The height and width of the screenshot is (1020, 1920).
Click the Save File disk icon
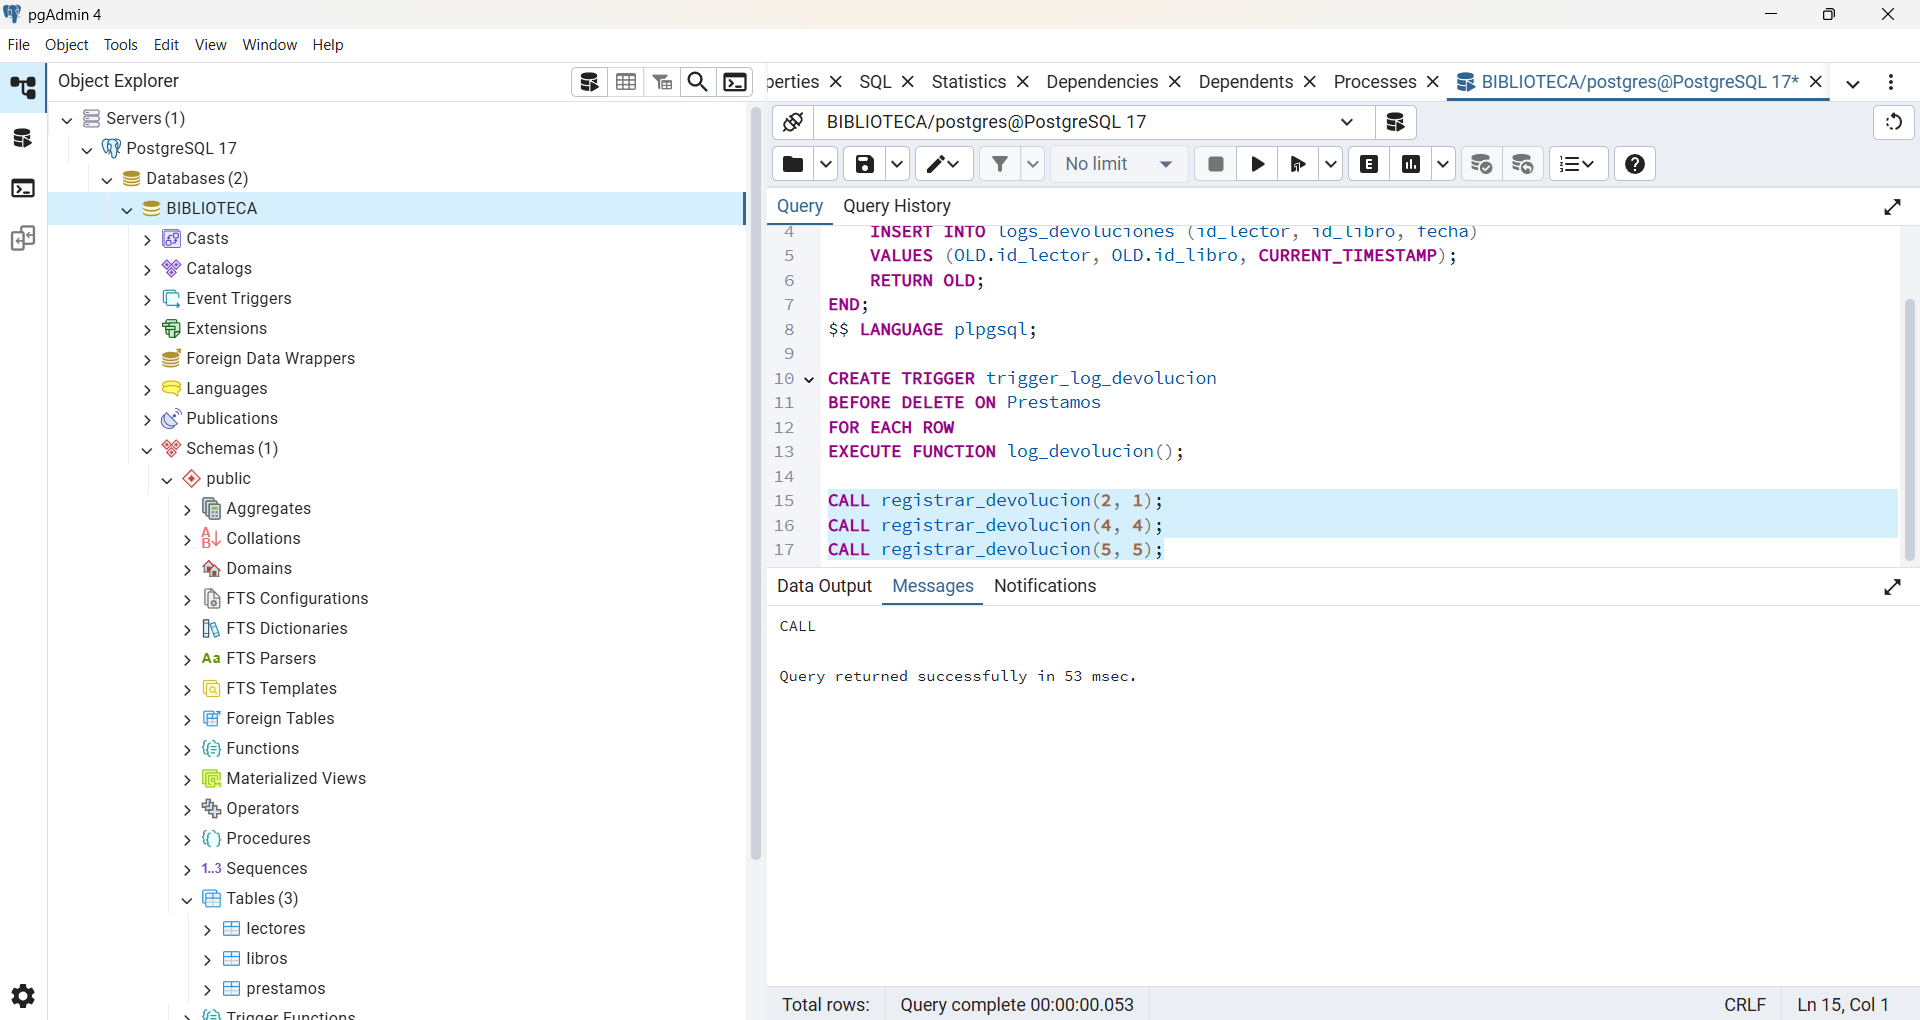[x=865, y=164]
